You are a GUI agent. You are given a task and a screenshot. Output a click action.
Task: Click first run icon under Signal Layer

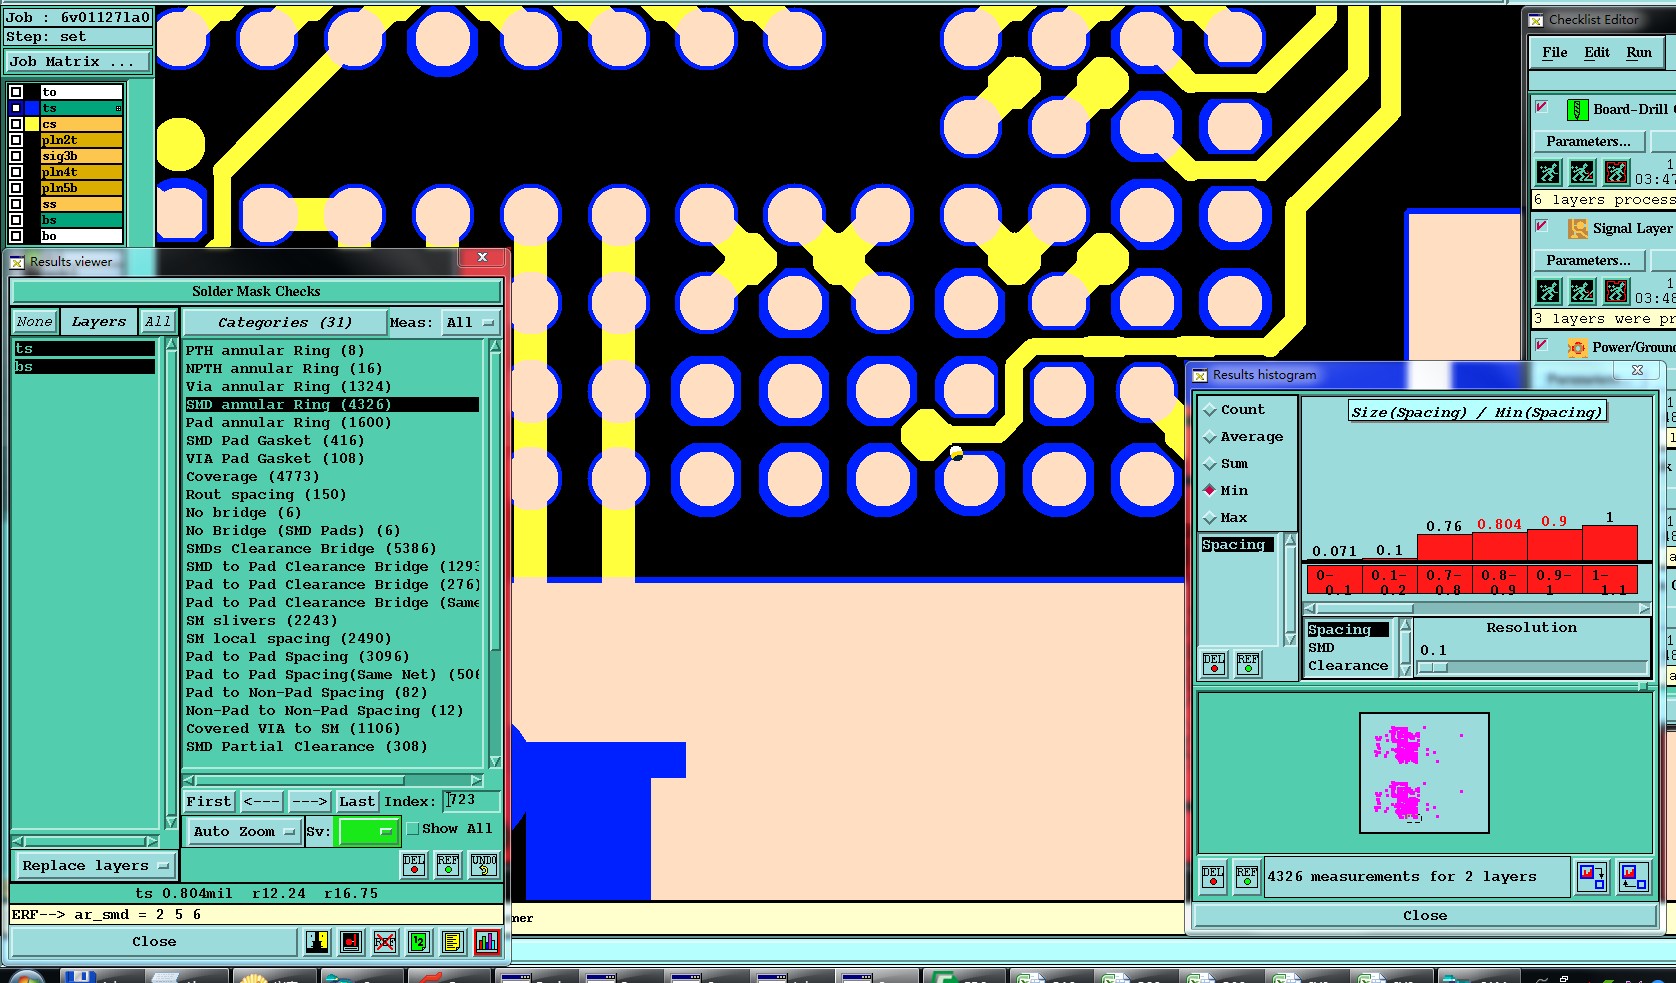pyautogui.click(x=1548, y=291)
